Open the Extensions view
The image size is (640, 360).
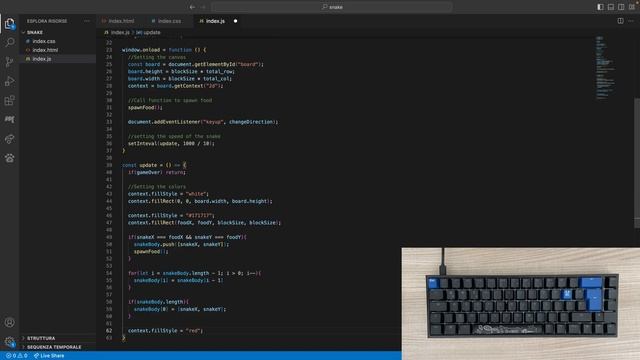coord(10,100)
